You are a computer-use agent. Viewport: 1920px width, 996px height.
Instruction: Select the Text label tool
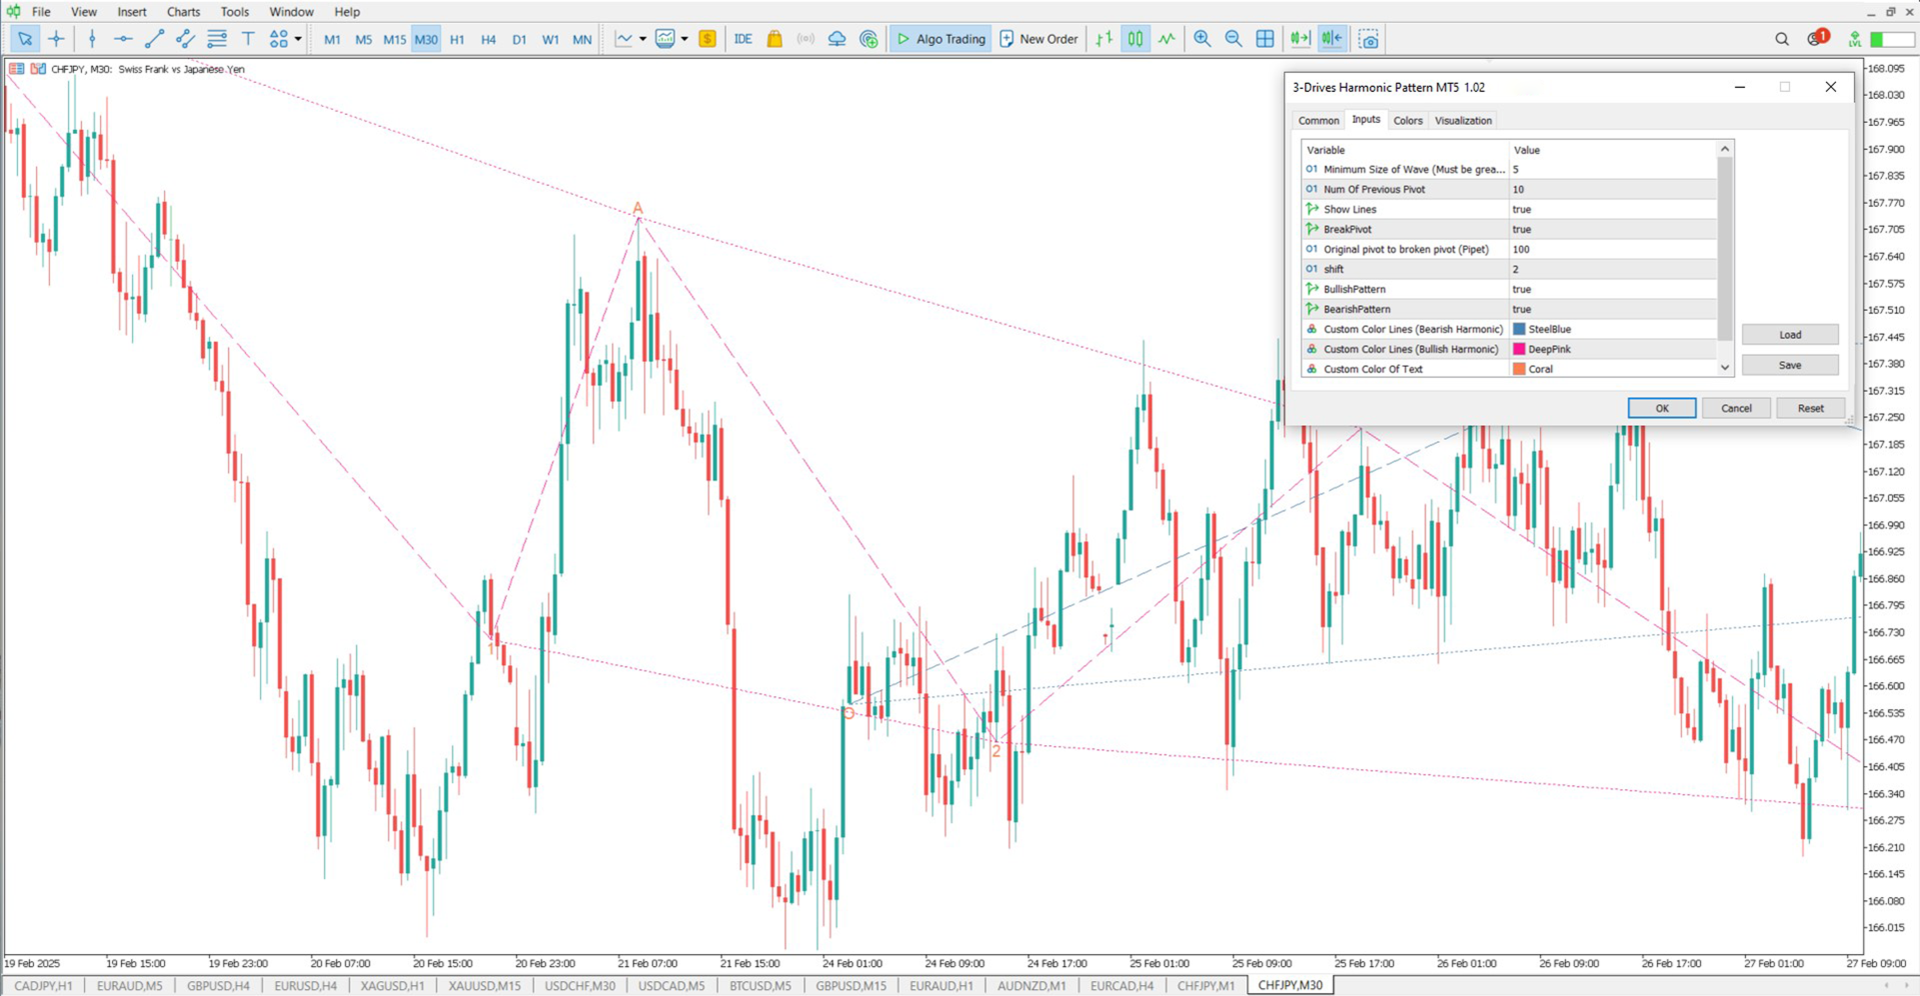[247, 39]
